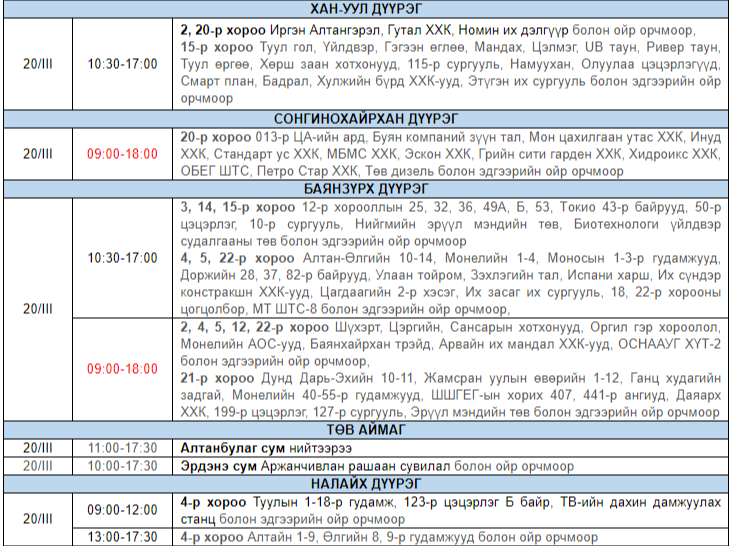The image size is (730, 547).
Task: Select the 09:00-12:00 time in Налайх section
Action: pyautogui.click(x=122, y=511)
